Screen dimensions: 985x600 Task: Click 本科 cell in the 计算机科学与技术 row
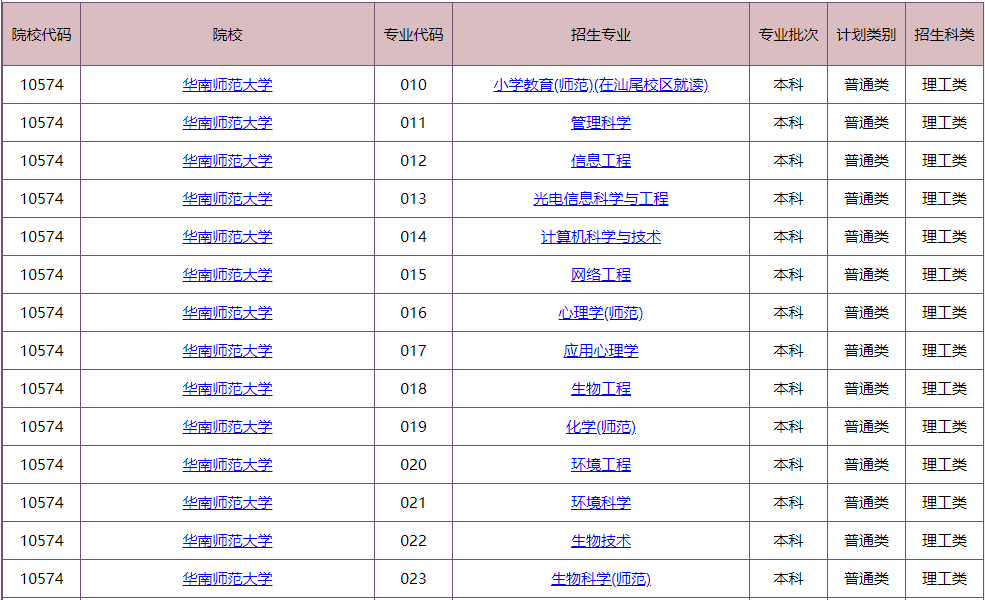point(788,237)
